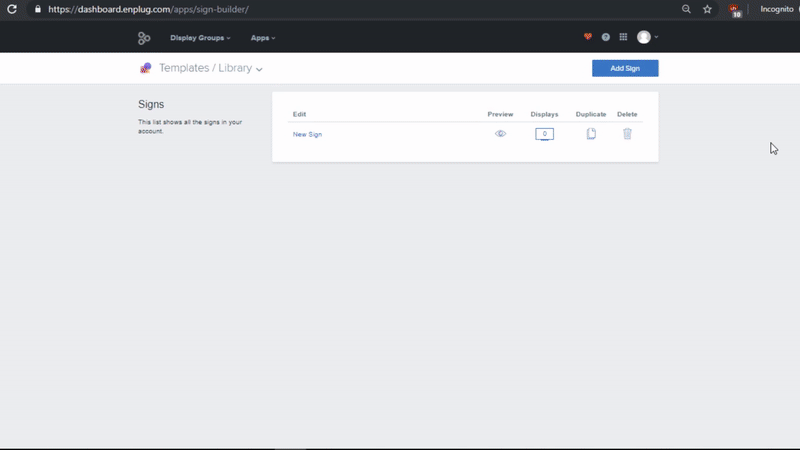Click the user avatar icon
This screenshot has height=450, width=800.
pyautogui.click(x=644, y=37)
